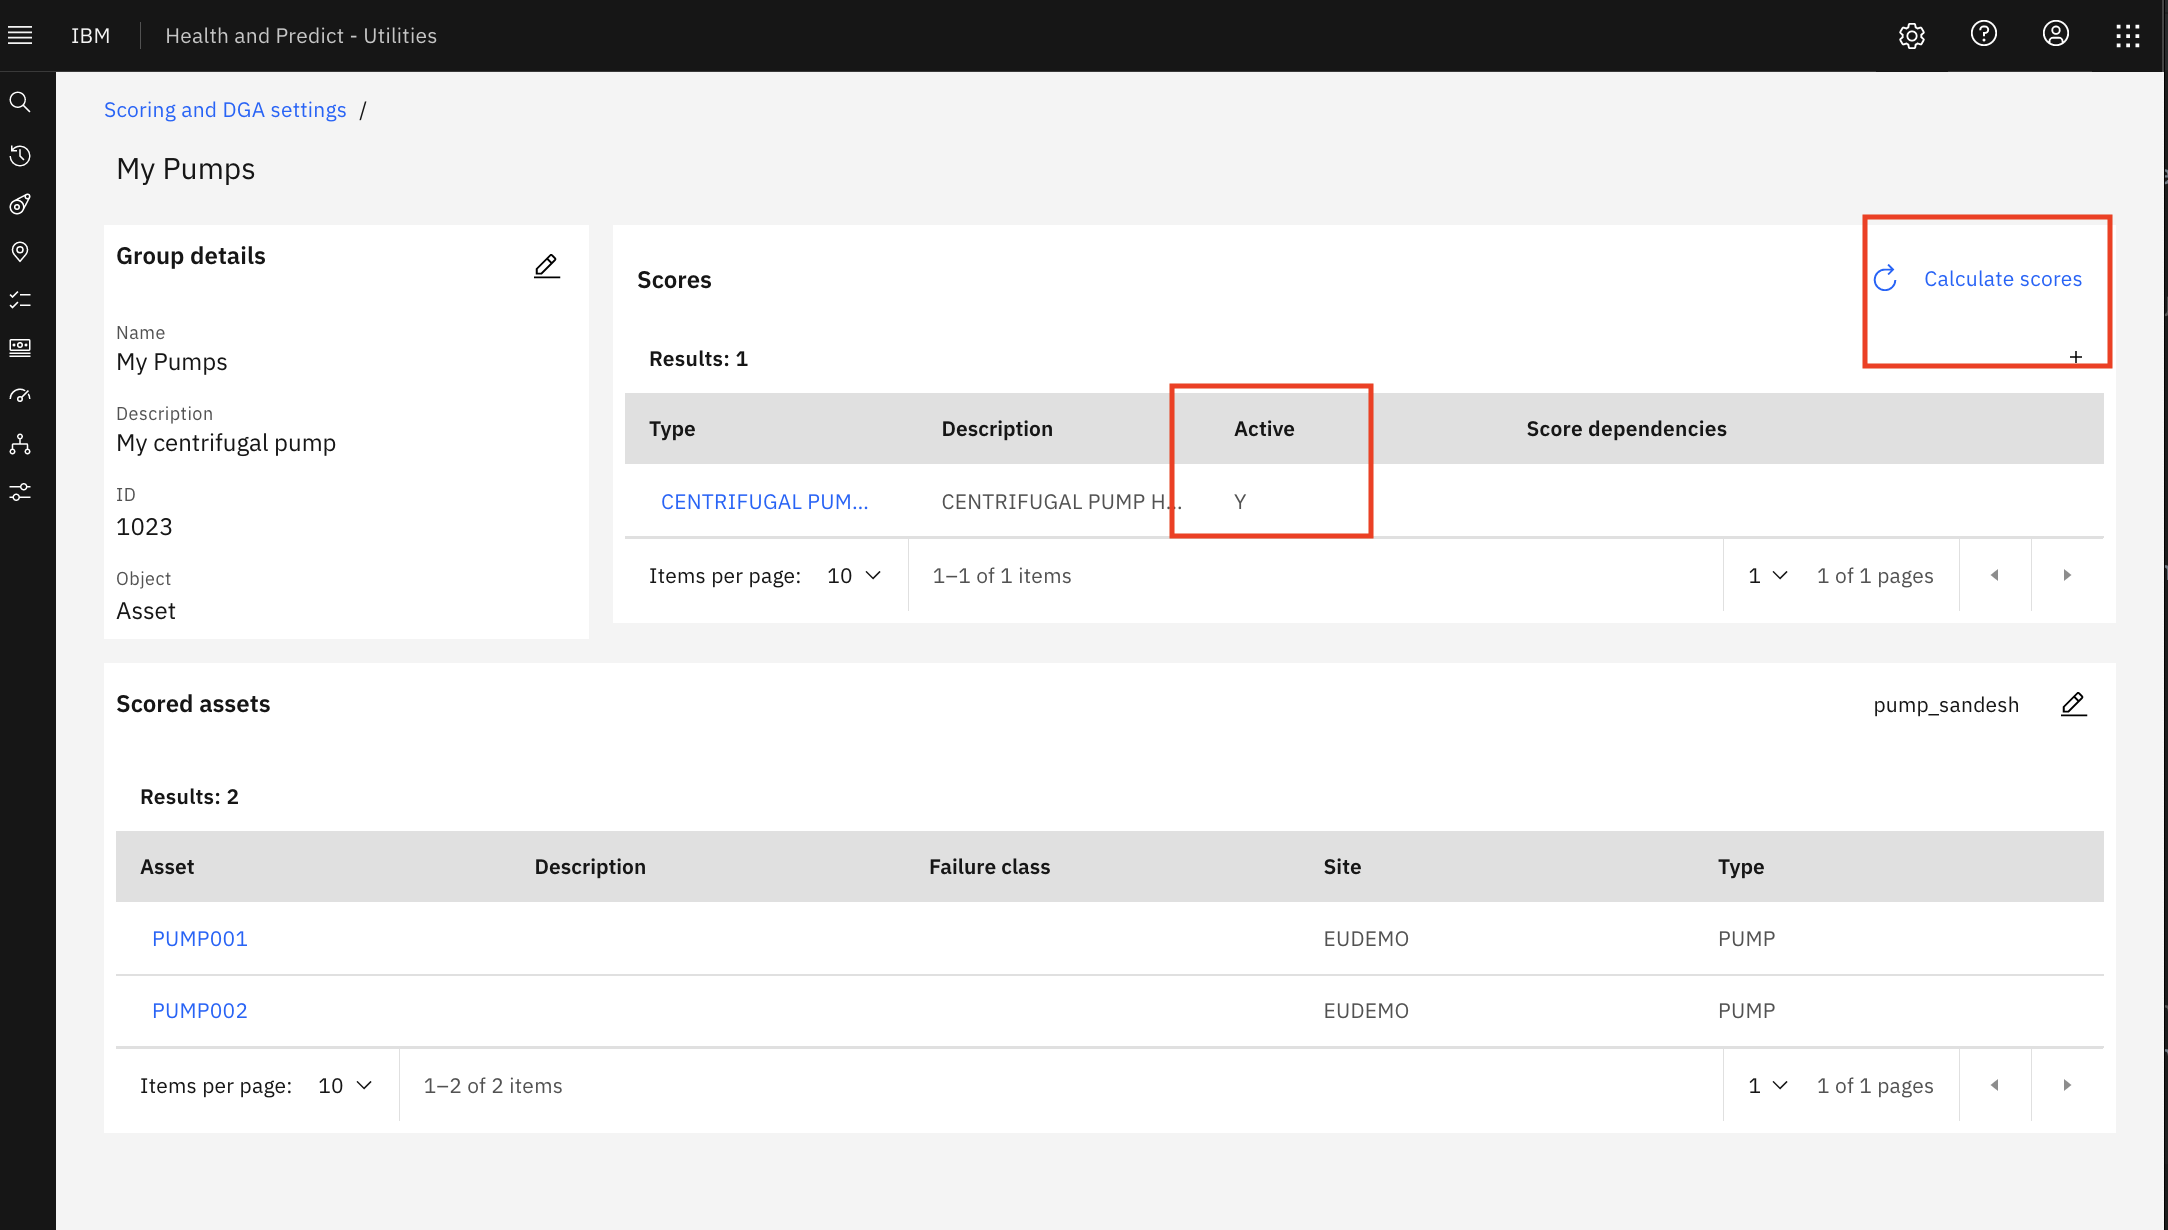2168x1230 pixels.
Task: Click the IBM logo text
Action: pos(90,36)
